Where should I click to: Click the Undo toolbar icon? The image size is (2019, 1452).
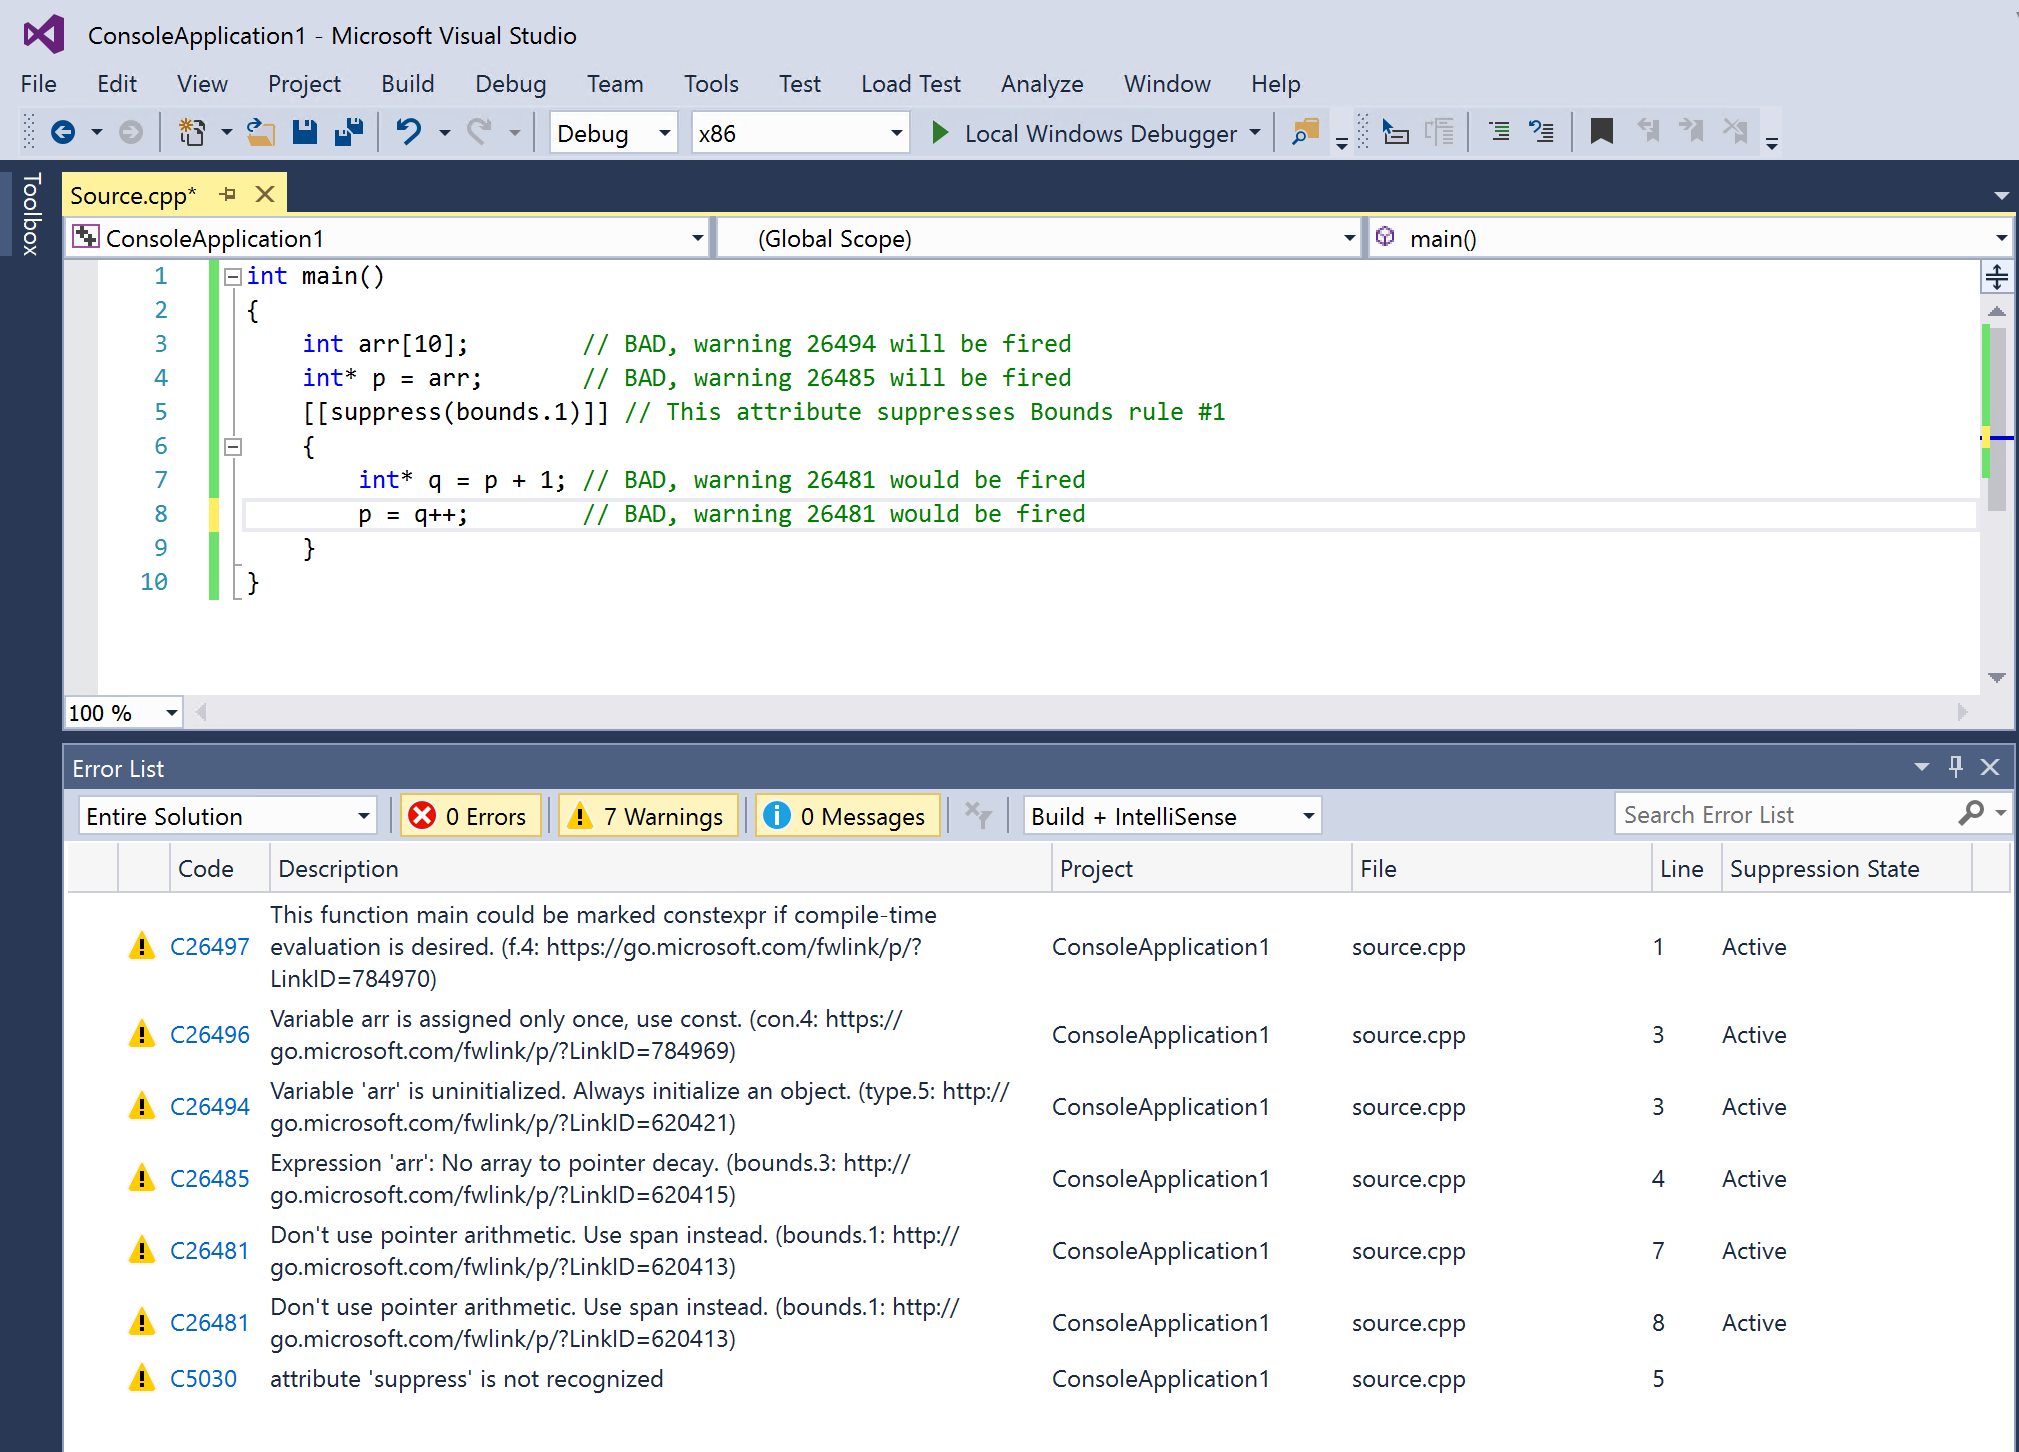(x=409, y=132)
